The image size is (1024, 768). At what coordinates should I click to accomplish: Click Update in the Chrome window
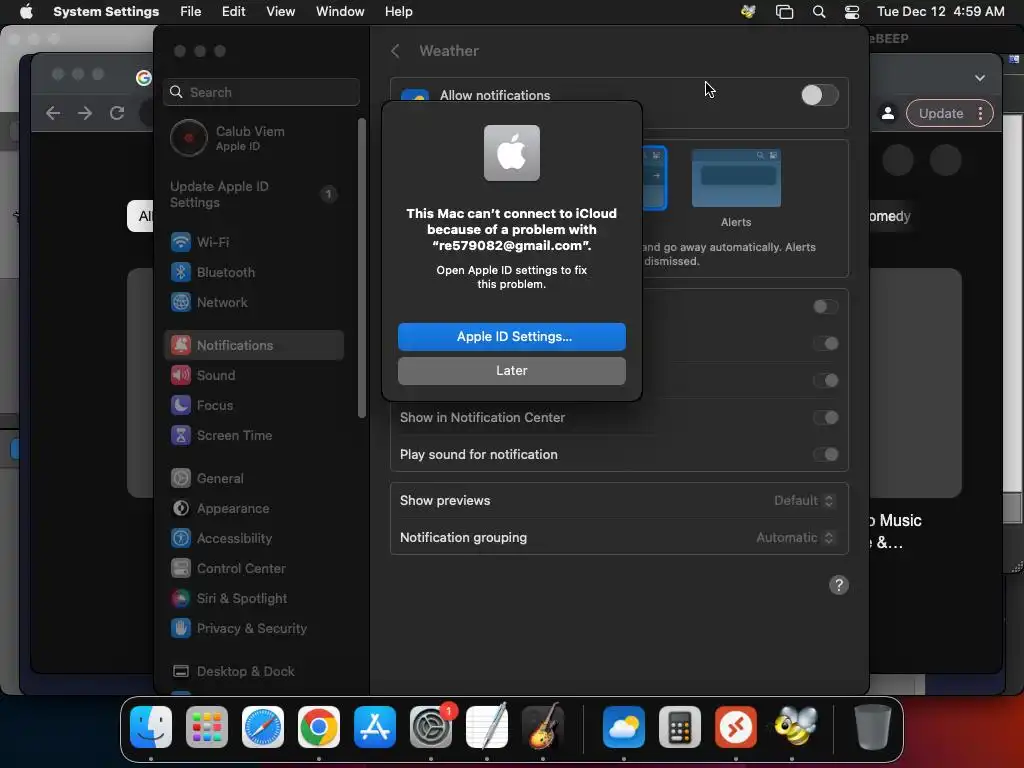tap(941, 113)
